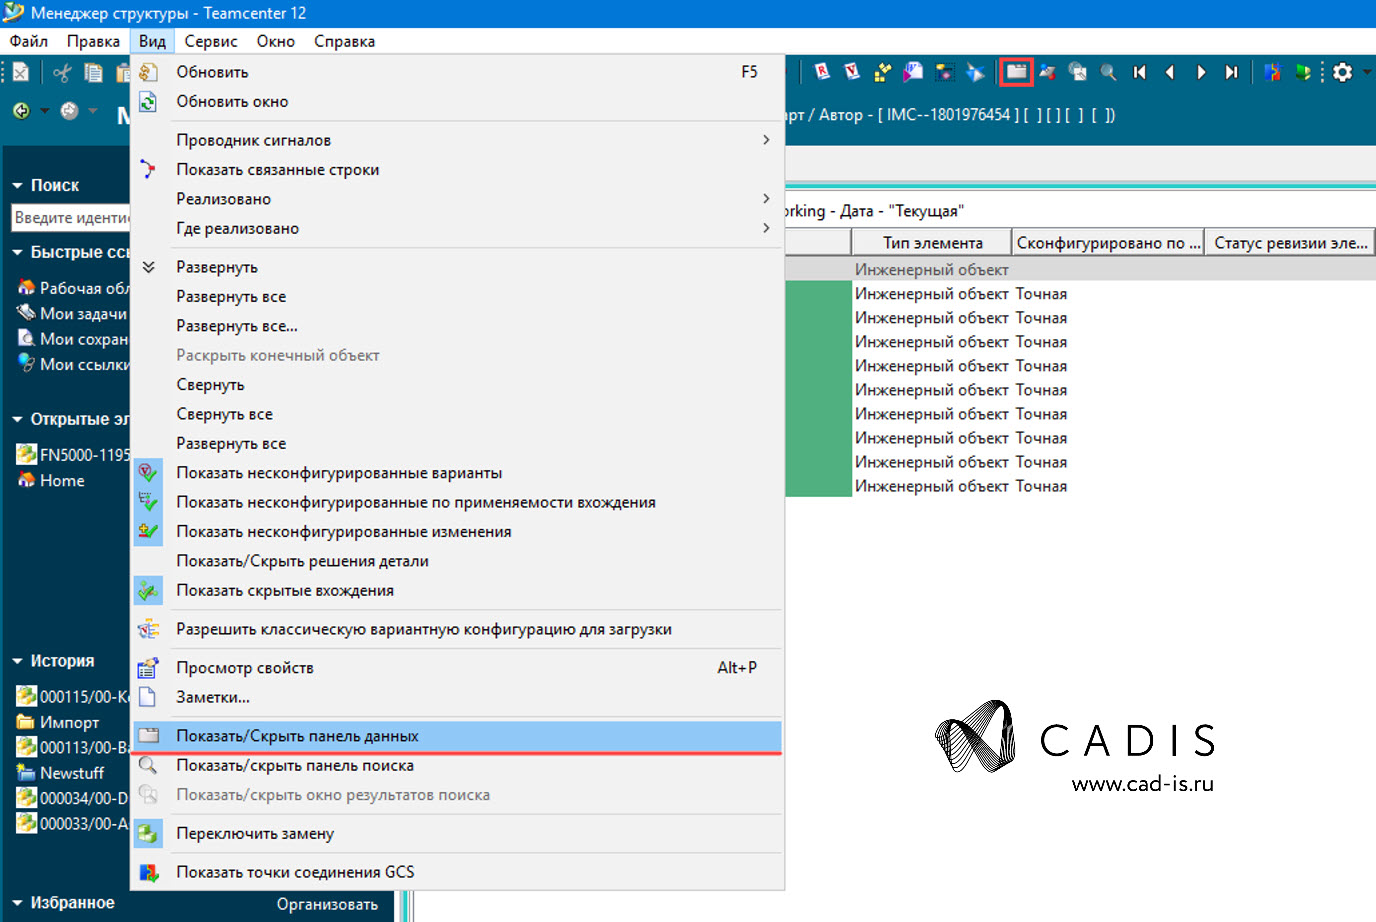Click the scissors cut icon
Image resolution: width=1376 pixels, height=922 pixels.
pyautogui.click(x=62, y=72)
